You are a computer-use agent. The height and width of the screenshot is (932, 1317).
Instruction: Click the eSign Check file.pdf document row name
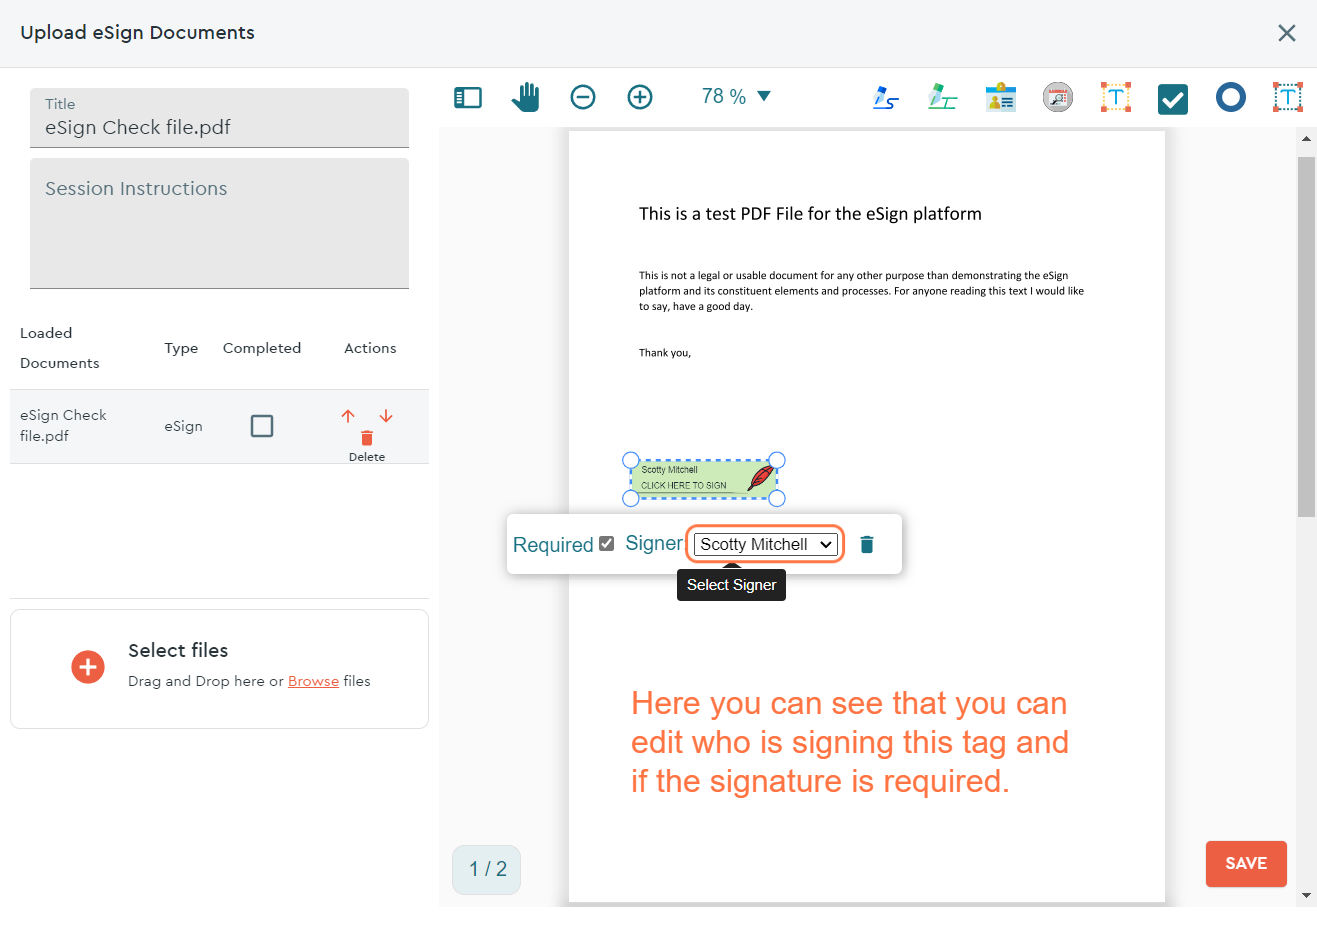coord(64,425)
